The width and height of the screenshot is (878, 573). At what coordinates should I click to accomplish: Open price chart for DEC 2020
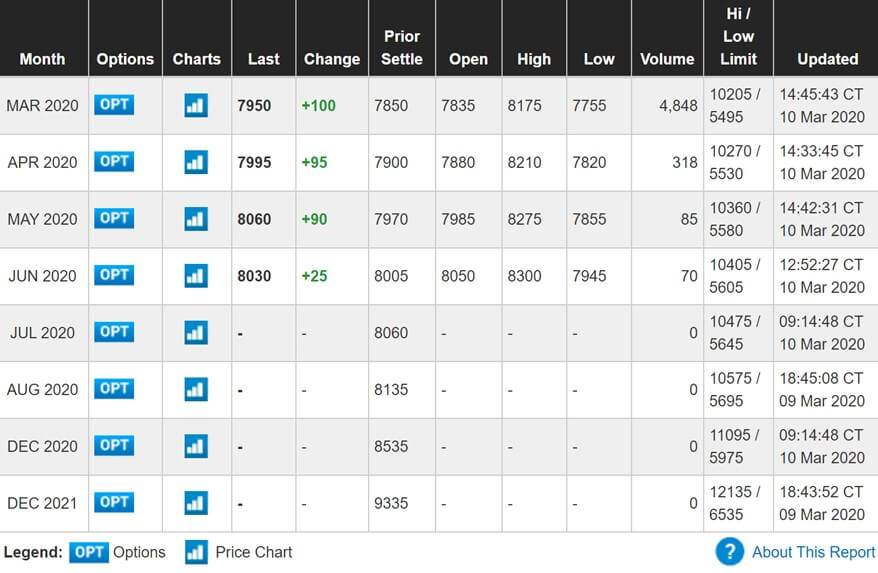pos(196,446)
